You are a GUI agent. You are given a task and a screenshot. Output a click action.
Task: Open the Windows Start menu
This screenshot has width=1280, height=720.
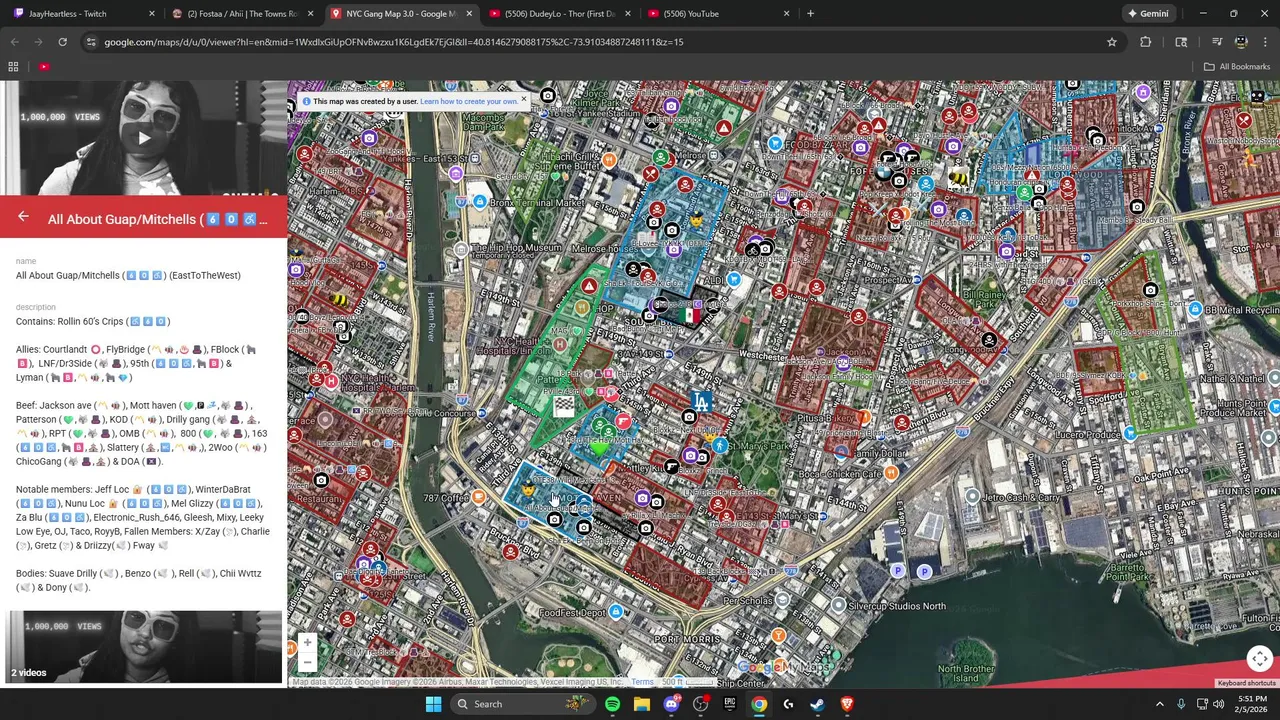[433, 704]
